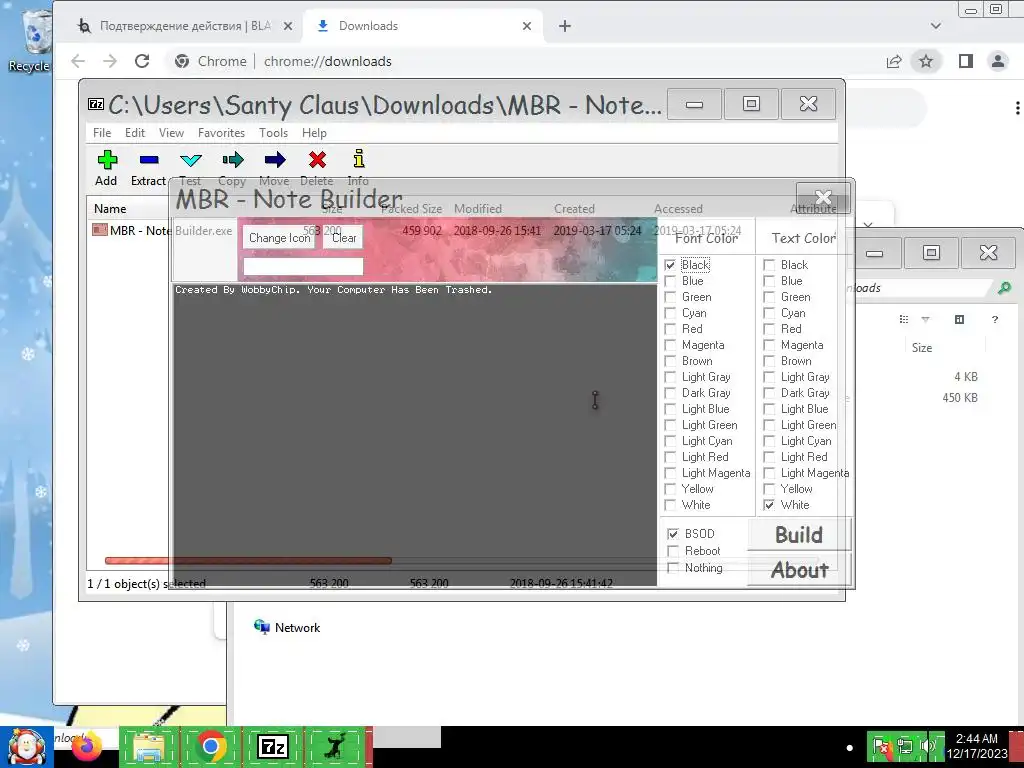The height and width of the screenshot is (768, 1024).
Task: Click taskbar clock showing 2:44 AM
Action: coord(977,746)
